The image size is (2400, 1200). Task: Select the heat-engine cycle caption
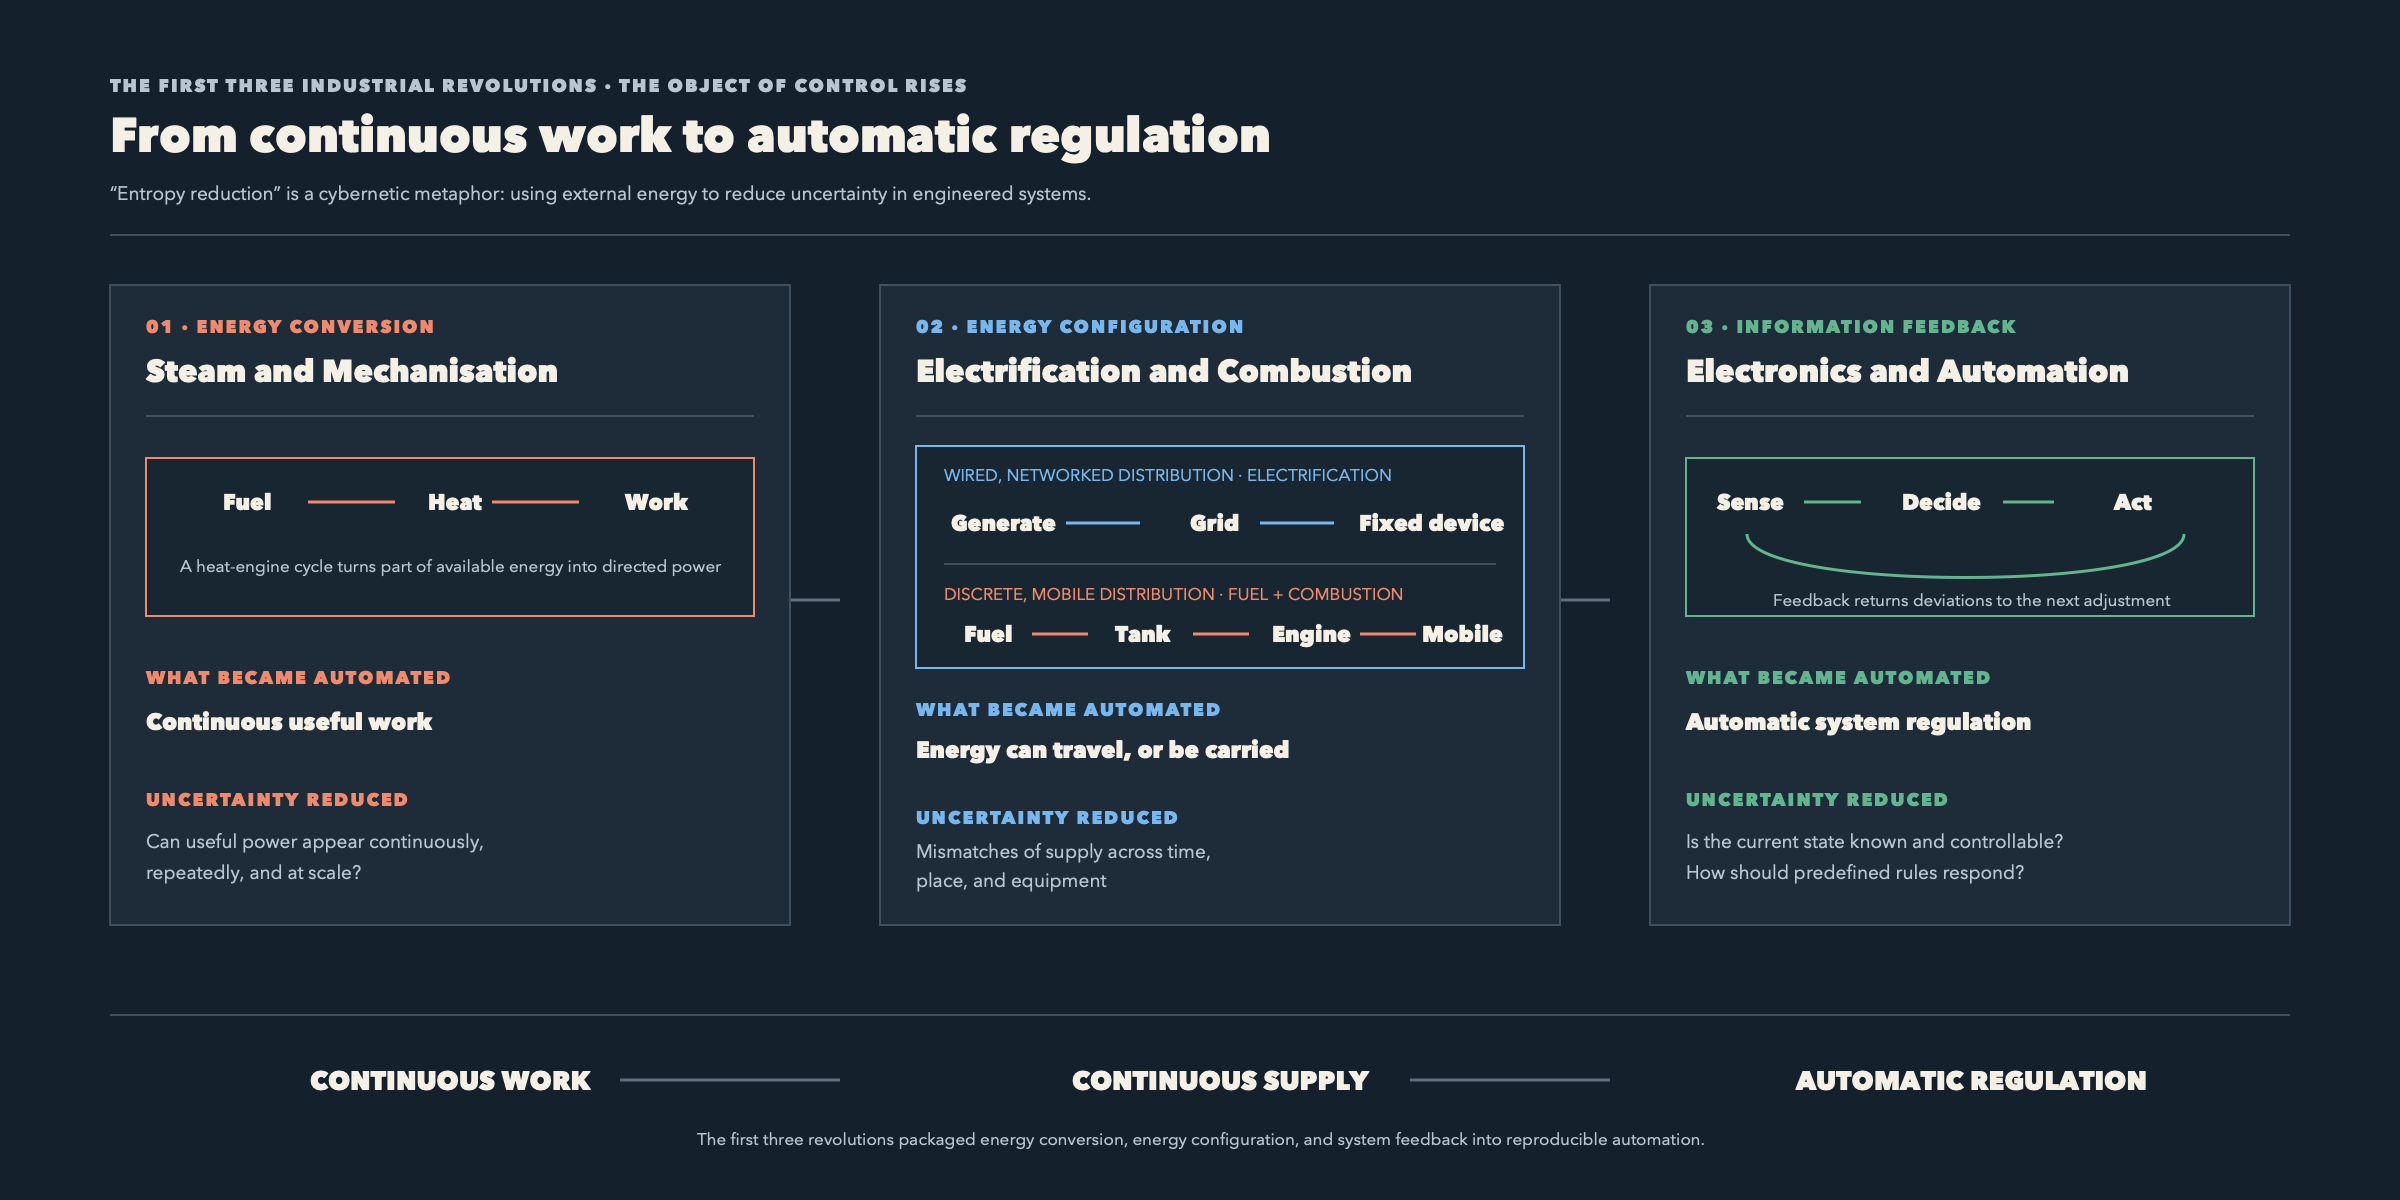450,566
